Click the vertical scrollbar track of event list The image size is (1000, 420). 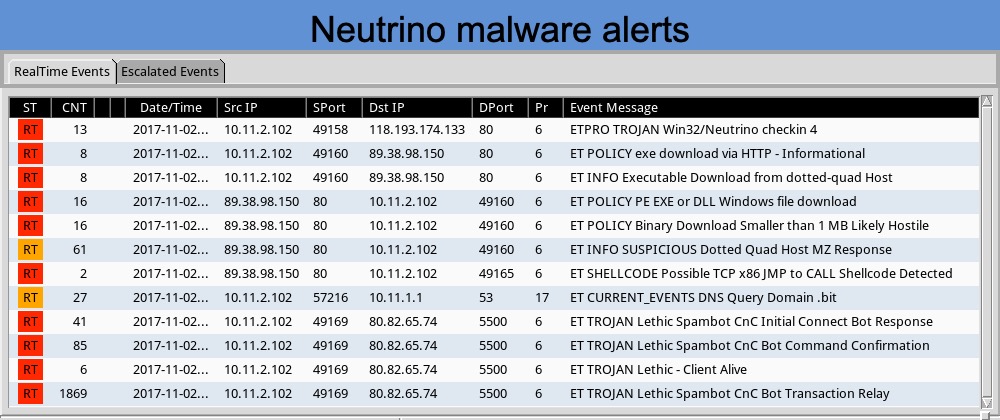987,255
